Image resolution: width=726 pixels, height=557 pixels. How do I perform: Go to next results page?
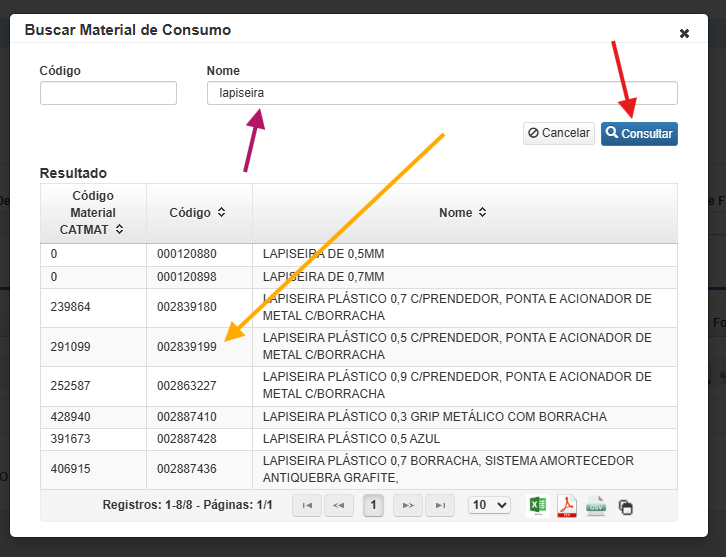point(407,506)
